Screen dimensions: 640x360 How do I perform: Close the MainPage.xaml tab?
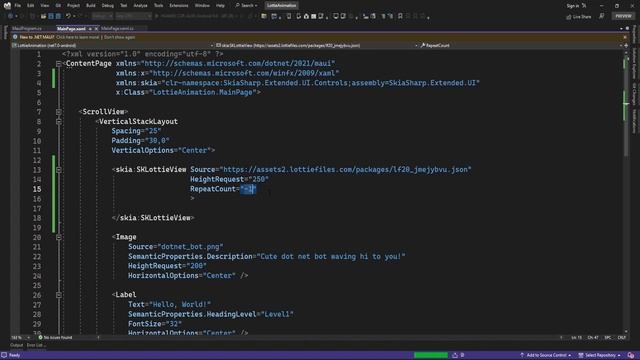pos(96,29)
